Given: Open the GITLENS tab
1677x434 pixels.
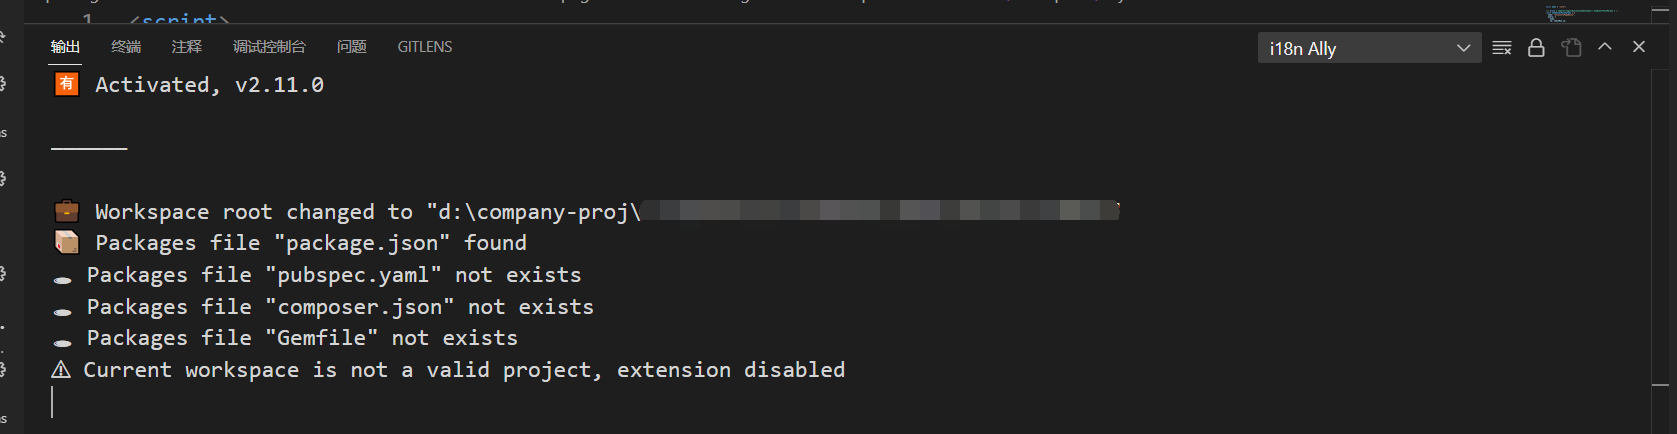Looking at the screenshot, I should pos(425,47).
